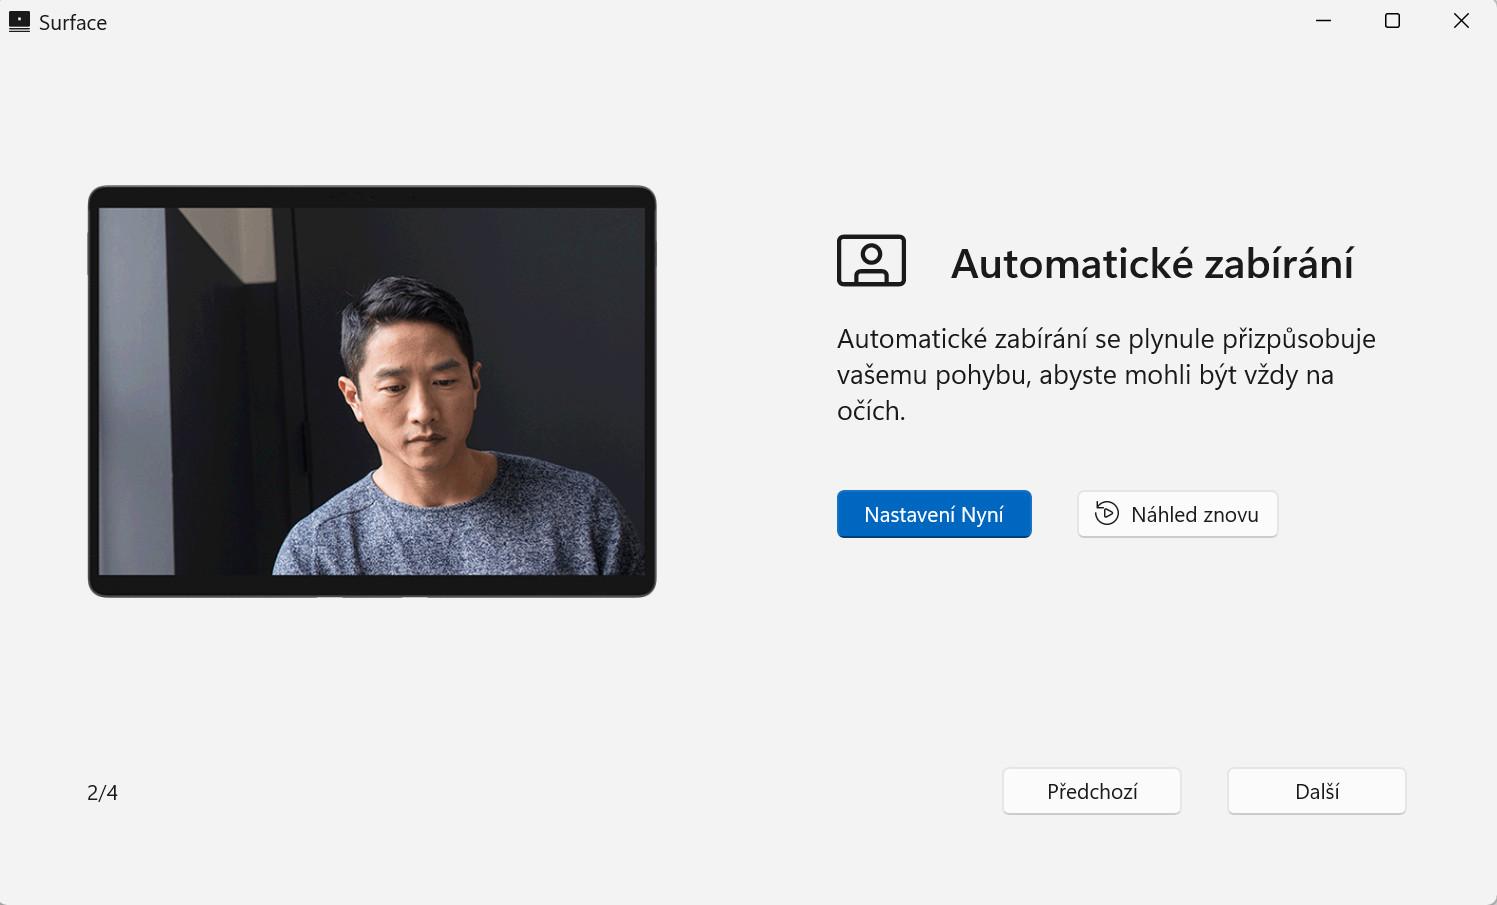
Task: Click the description text about automatic framing
Action: pyautogui.click(x=1106, y=375)
